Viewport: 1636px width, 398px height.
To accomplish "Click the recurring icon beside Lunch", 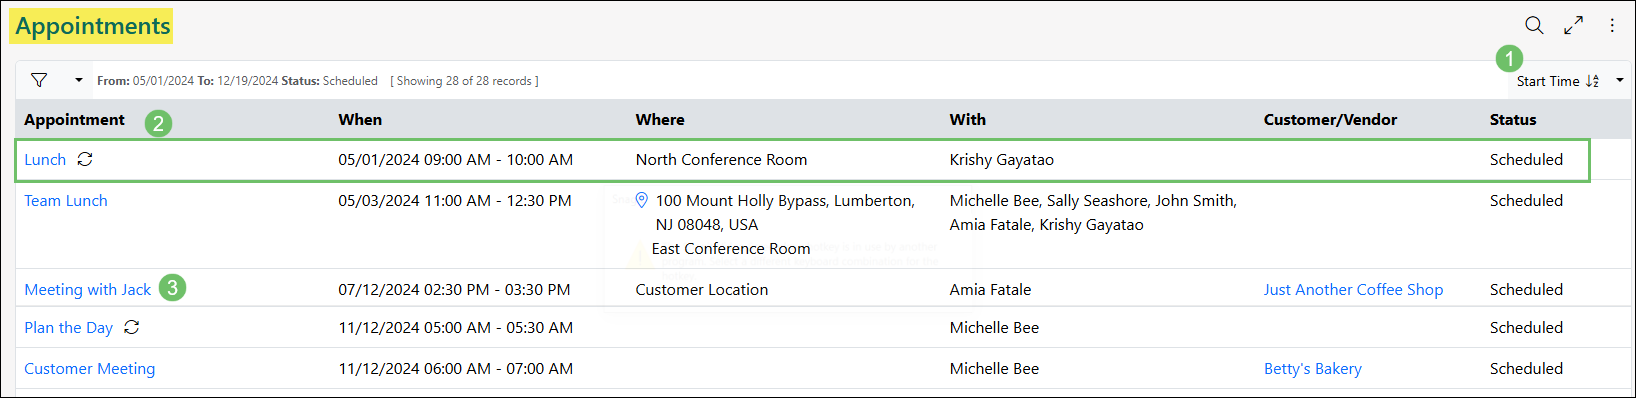I will click(x=85, y=159).
